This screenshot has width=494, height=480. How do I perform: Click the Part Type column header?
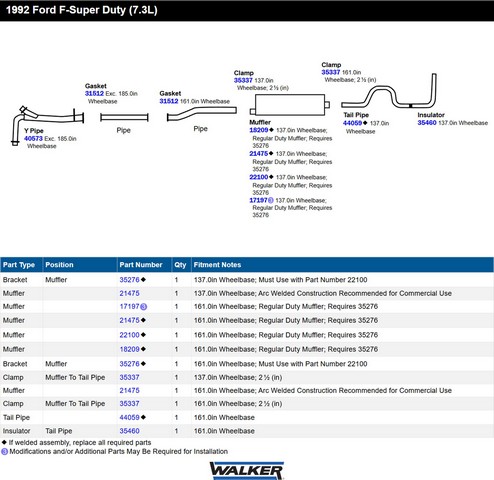pos(21,265)
